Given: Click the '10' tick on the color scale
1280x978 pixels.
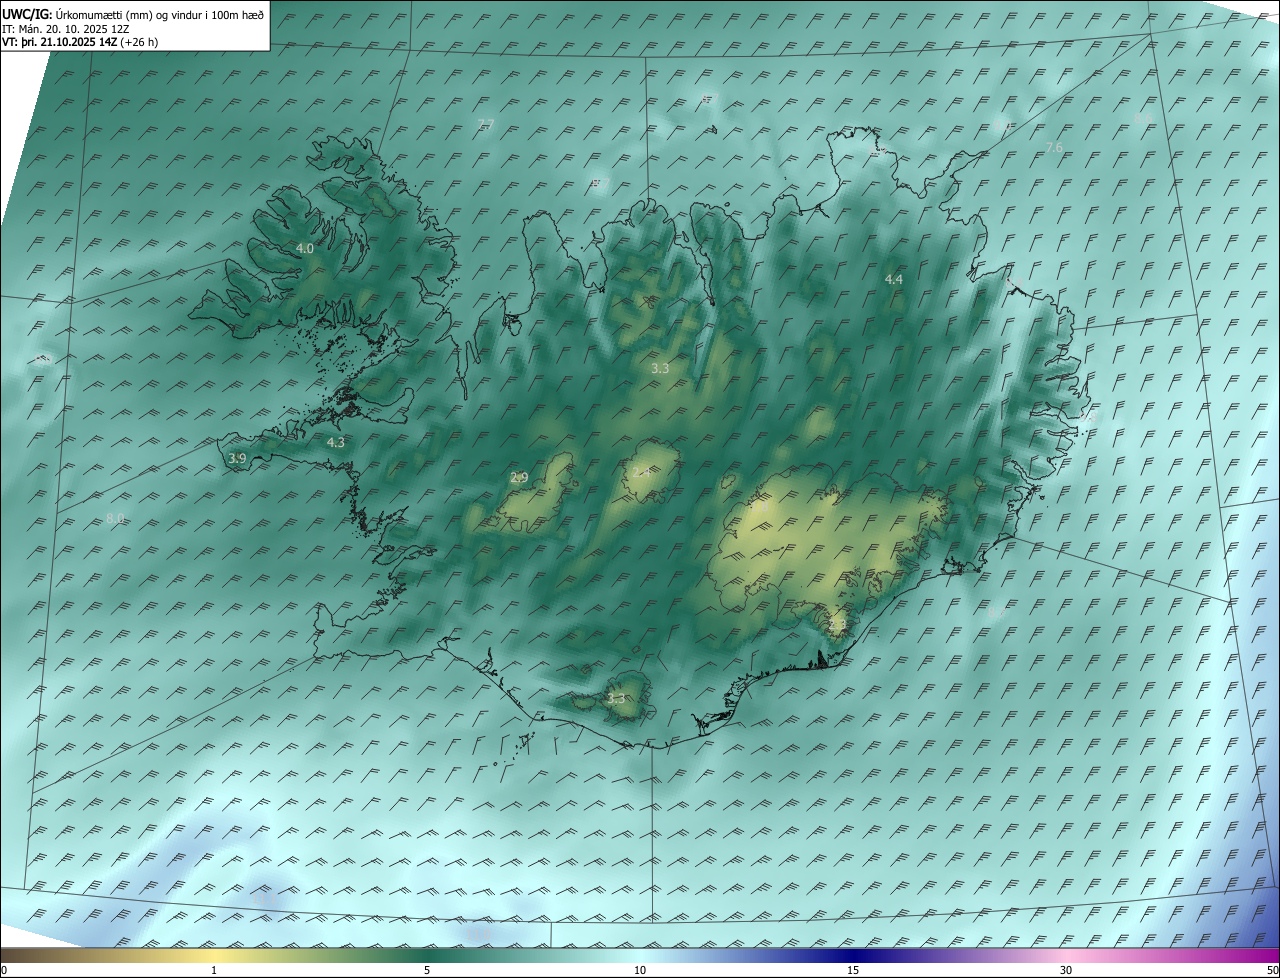Looking at the screenshot, I should (x=640, y=971).
